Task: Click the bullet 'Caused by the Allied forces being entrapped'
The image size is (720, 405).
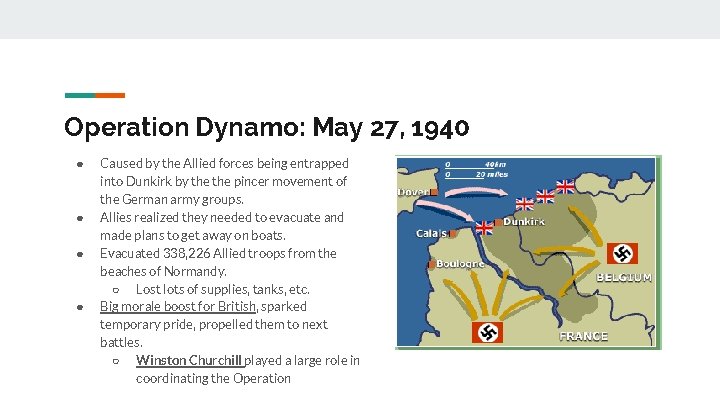Action: tap(224, 163)
